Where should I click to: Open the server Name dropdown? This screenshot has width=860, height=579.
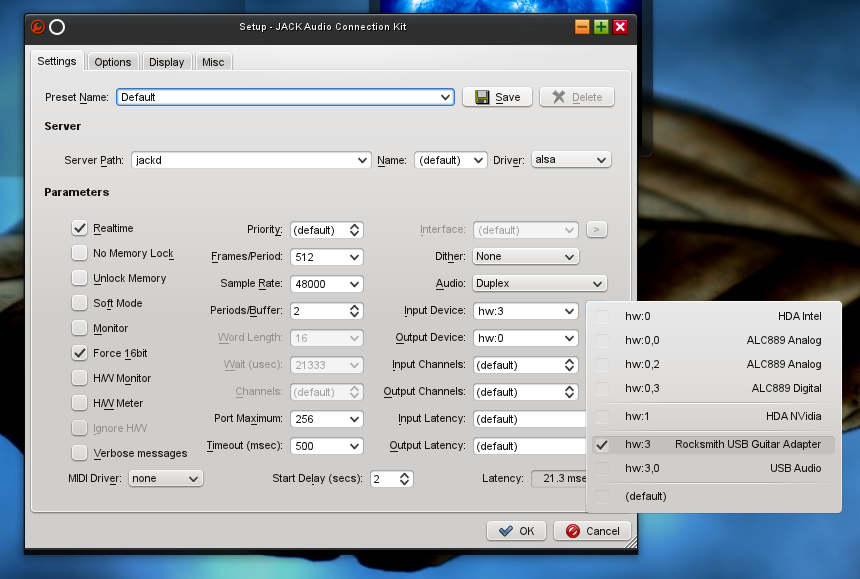[478, 160]
